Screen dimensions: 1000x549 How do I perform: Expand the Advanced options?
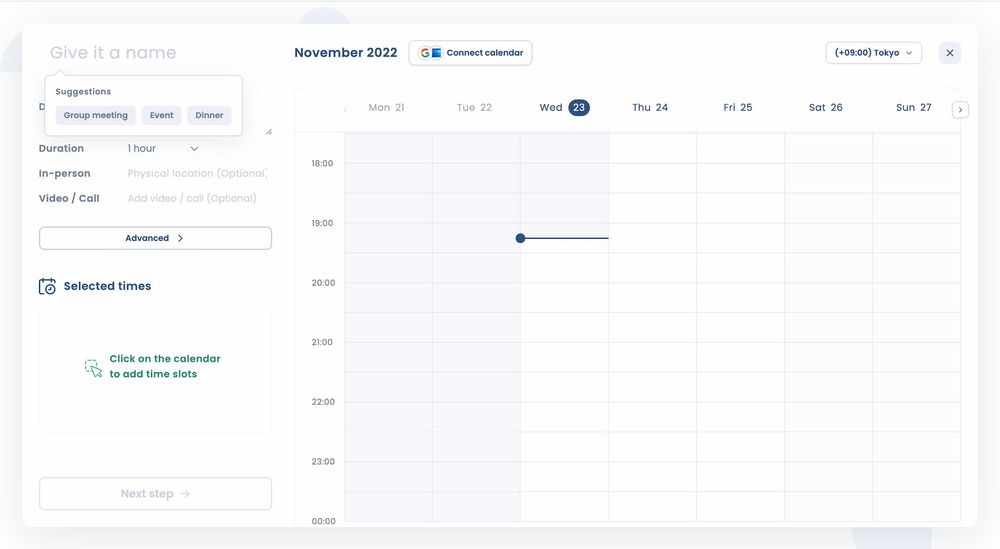tap(155, 238)
